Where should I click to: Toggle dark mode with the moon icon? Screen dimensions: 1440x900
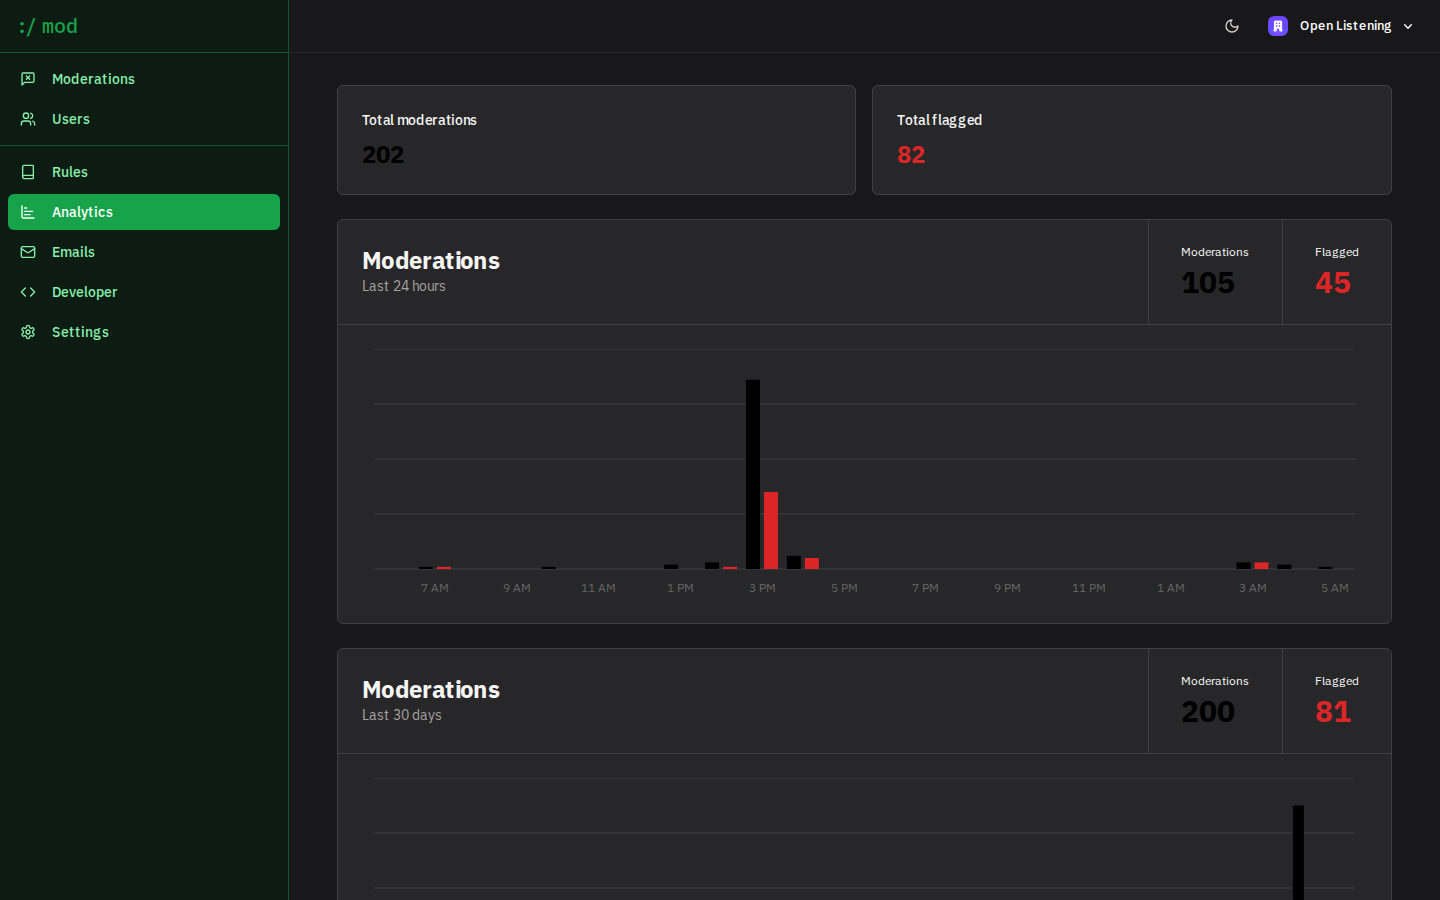[1232, 26]
